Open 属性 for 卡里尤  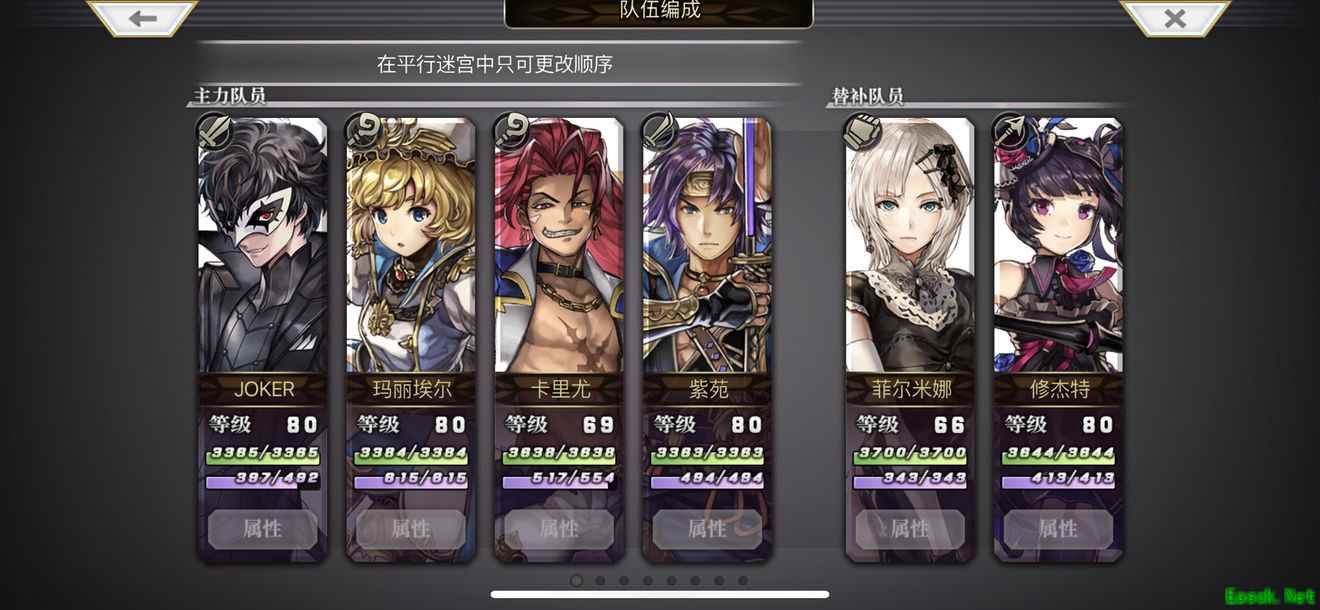(559, 529)
